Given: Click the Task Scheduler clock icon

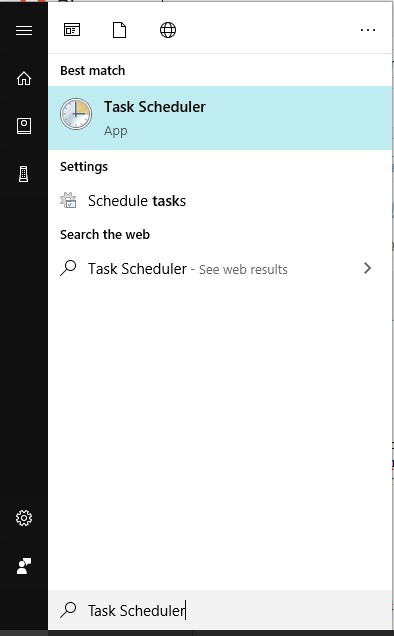Looking at the screenshot, I should pyautogui.click(x=76, y=114).
